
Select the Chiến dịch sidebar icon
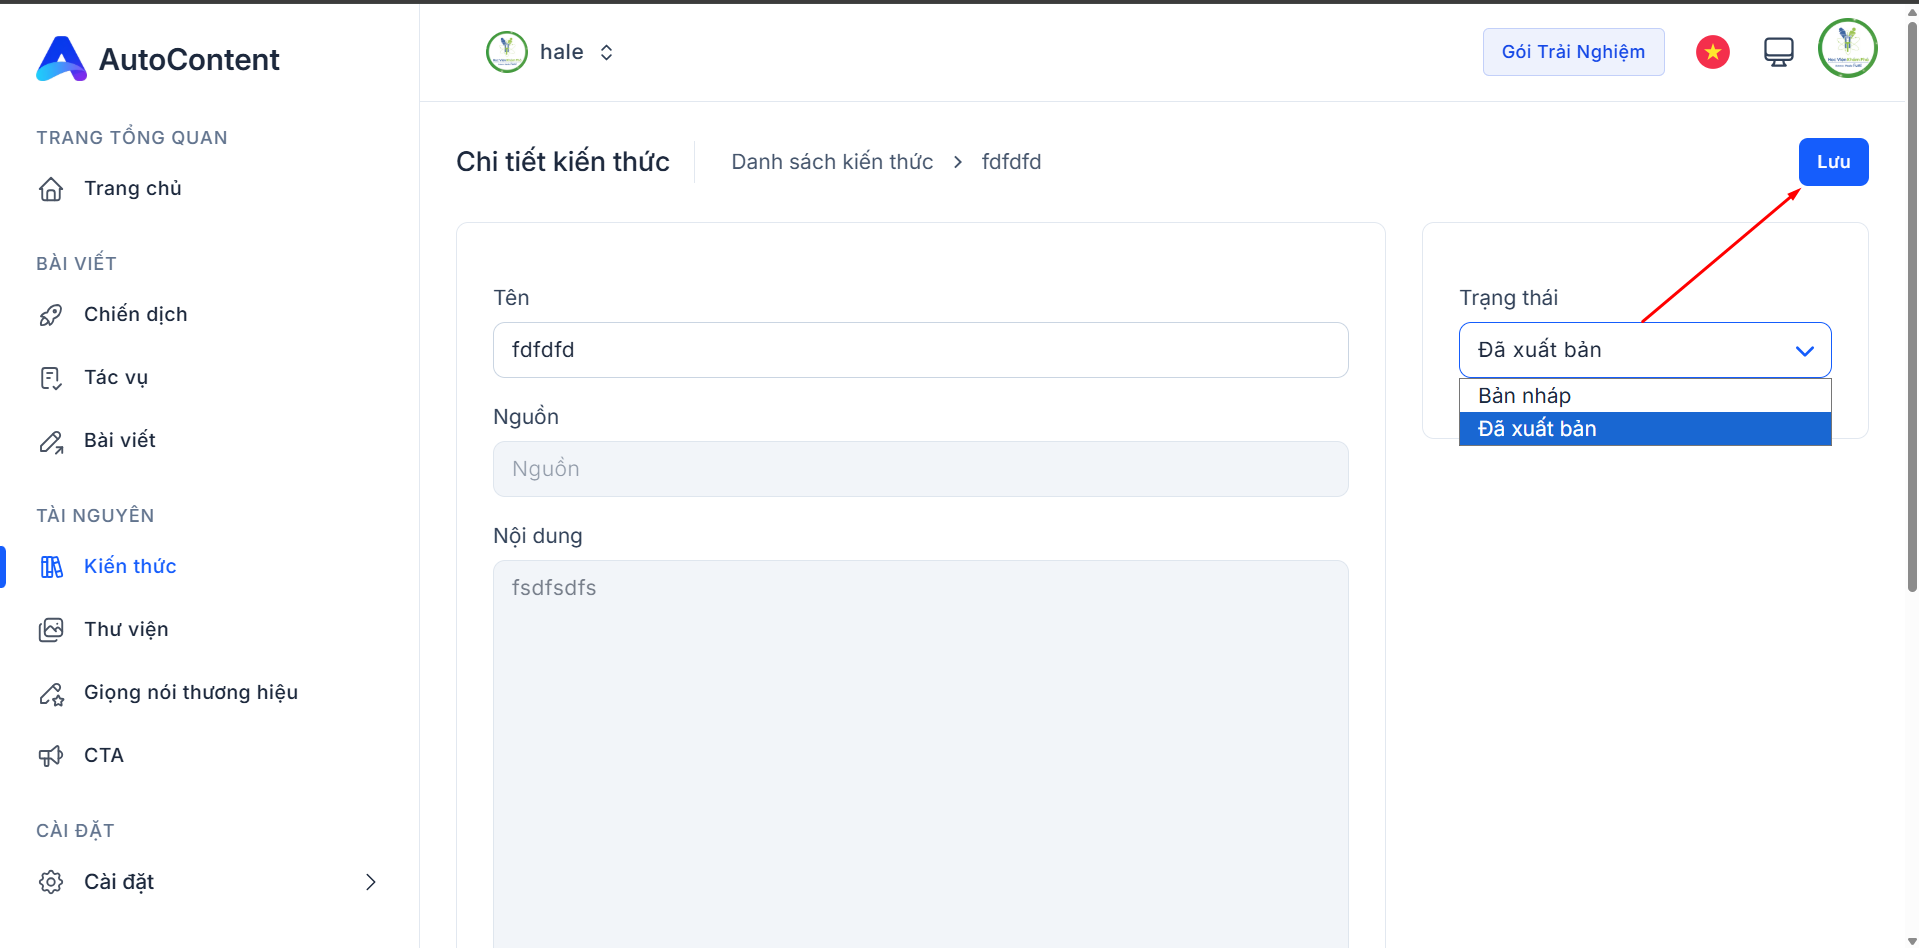[51, 314]
